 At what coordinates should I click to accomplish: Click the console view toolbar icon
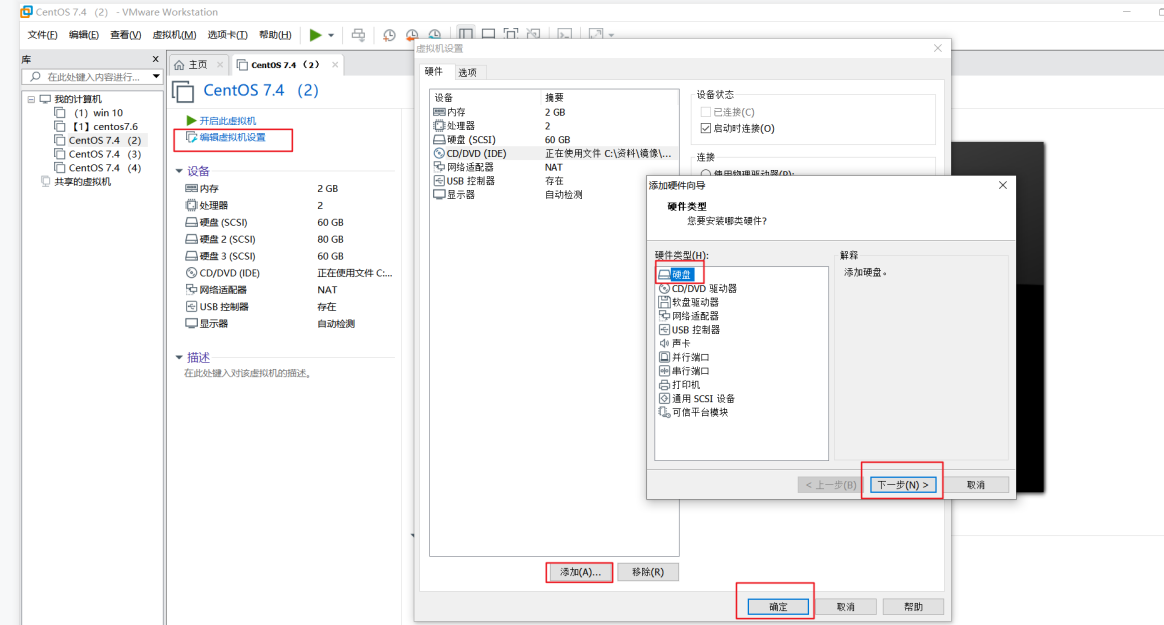565,34
